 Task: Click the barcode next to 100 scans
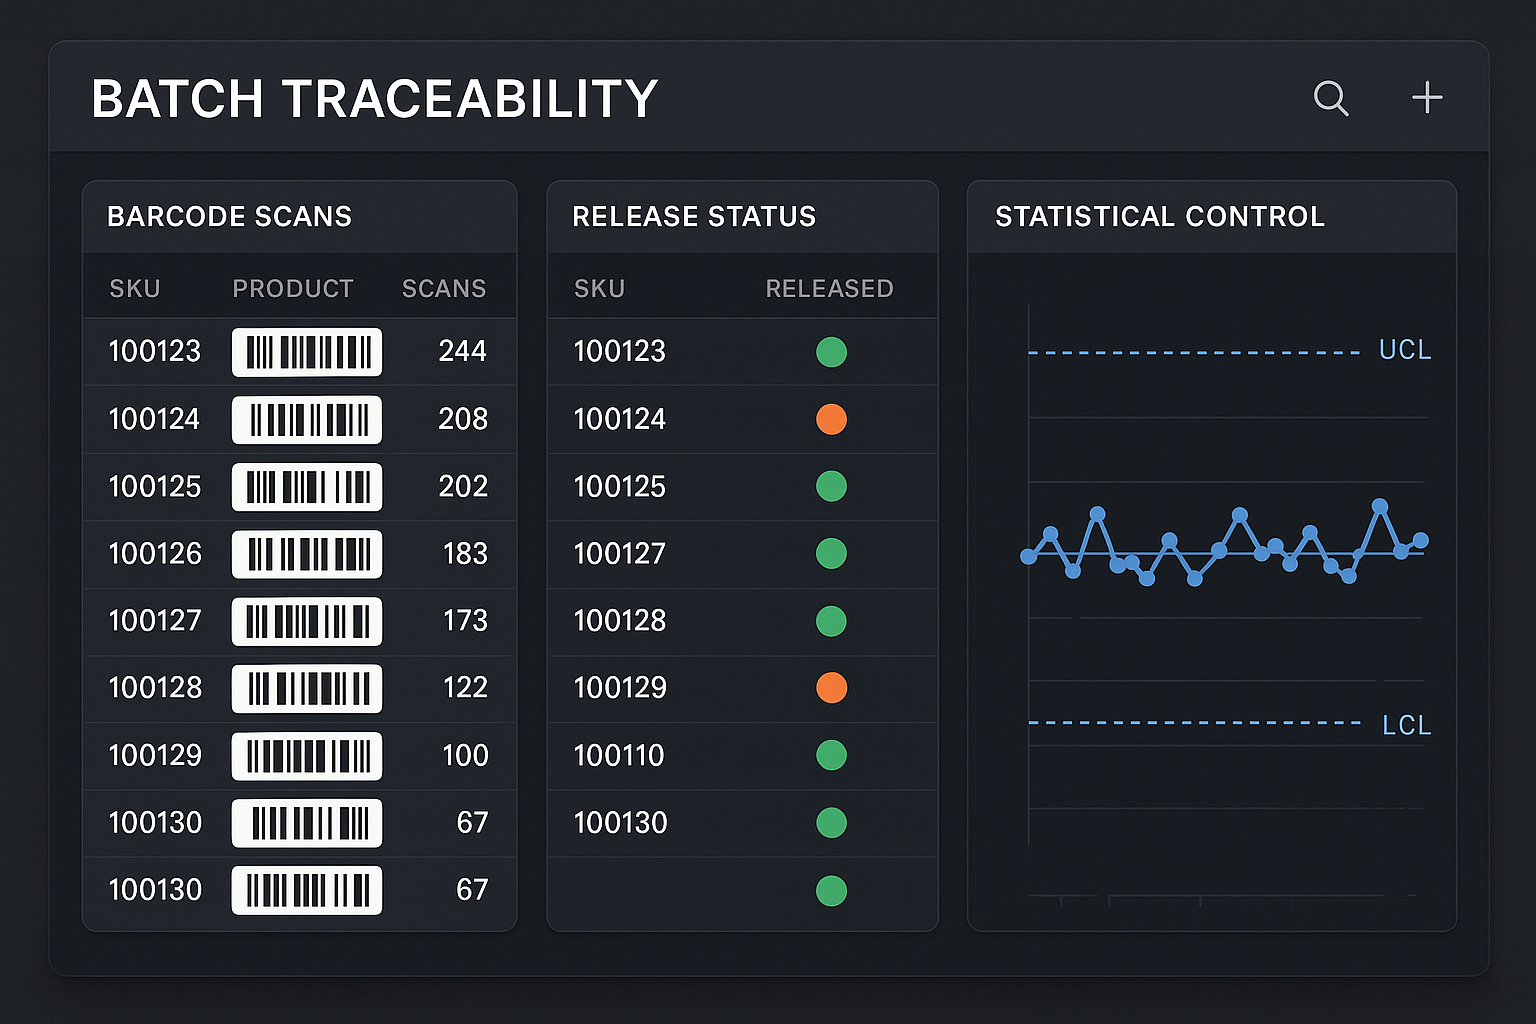coord(306,756)
